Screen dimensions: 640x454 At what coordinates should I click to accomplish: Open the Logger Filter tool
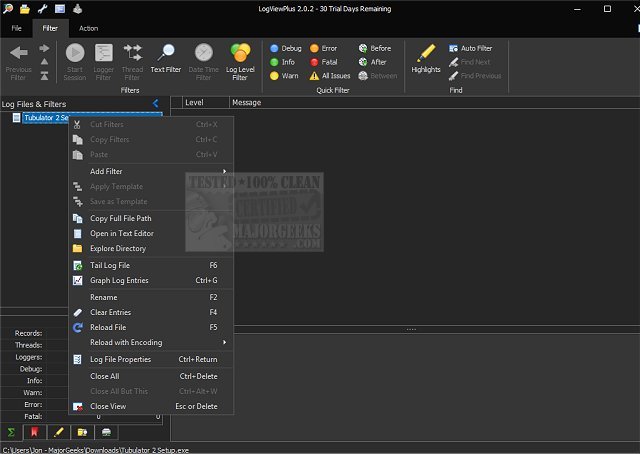[103, 62]
